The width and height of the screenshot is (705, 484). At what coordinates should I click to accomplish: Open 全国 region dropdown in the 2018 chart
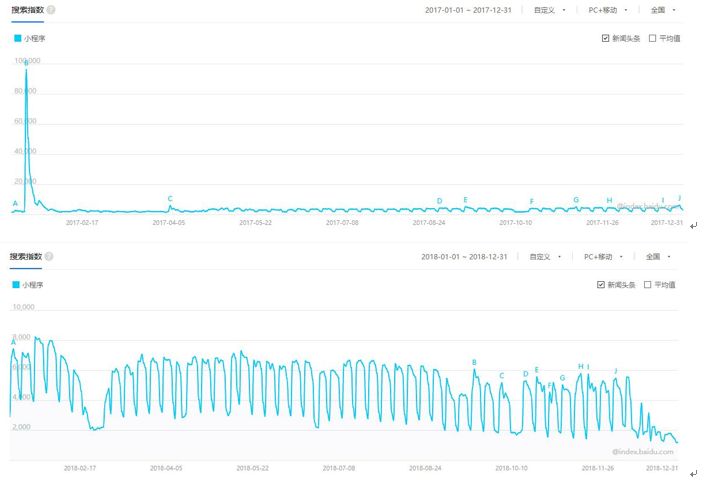pos(656,257)
